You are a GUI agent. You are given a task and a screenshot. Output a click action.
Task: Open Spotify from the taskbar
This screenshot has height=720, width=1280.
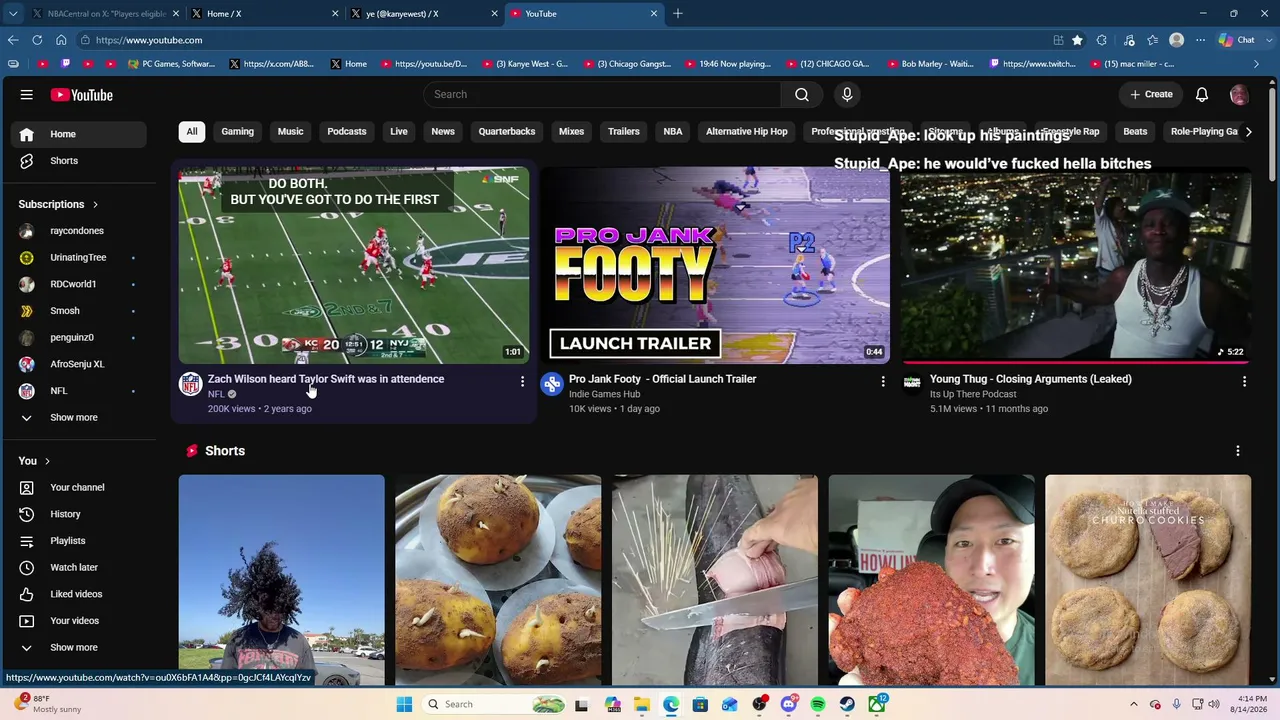tap(818, 704)
